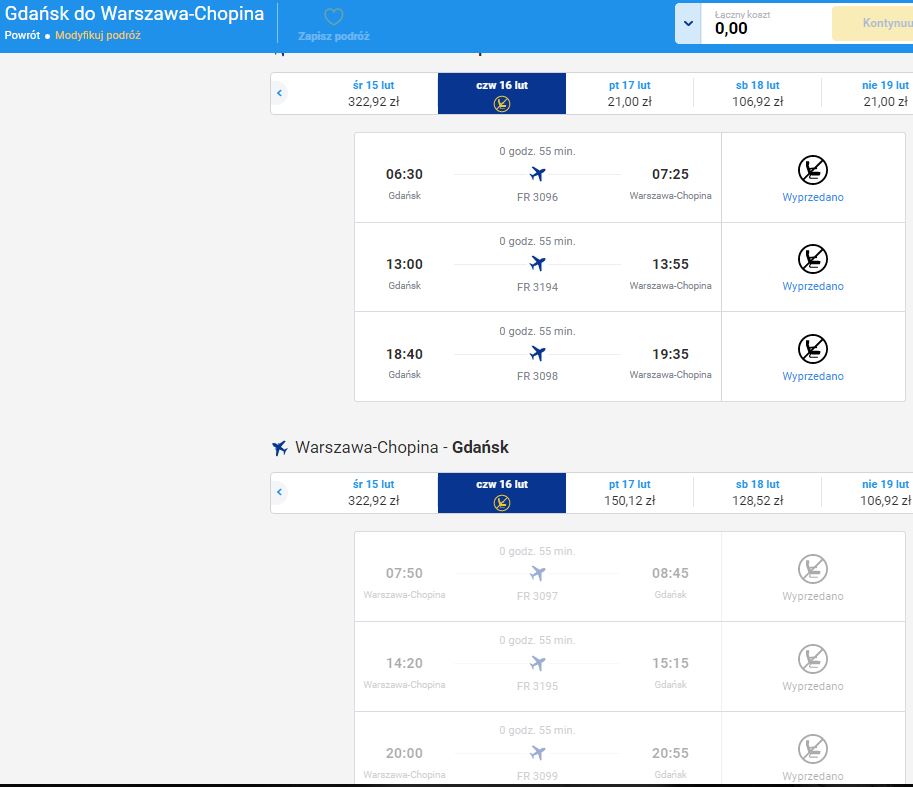Click sold-out seat icon for flight FR 3195

(813, 659)
